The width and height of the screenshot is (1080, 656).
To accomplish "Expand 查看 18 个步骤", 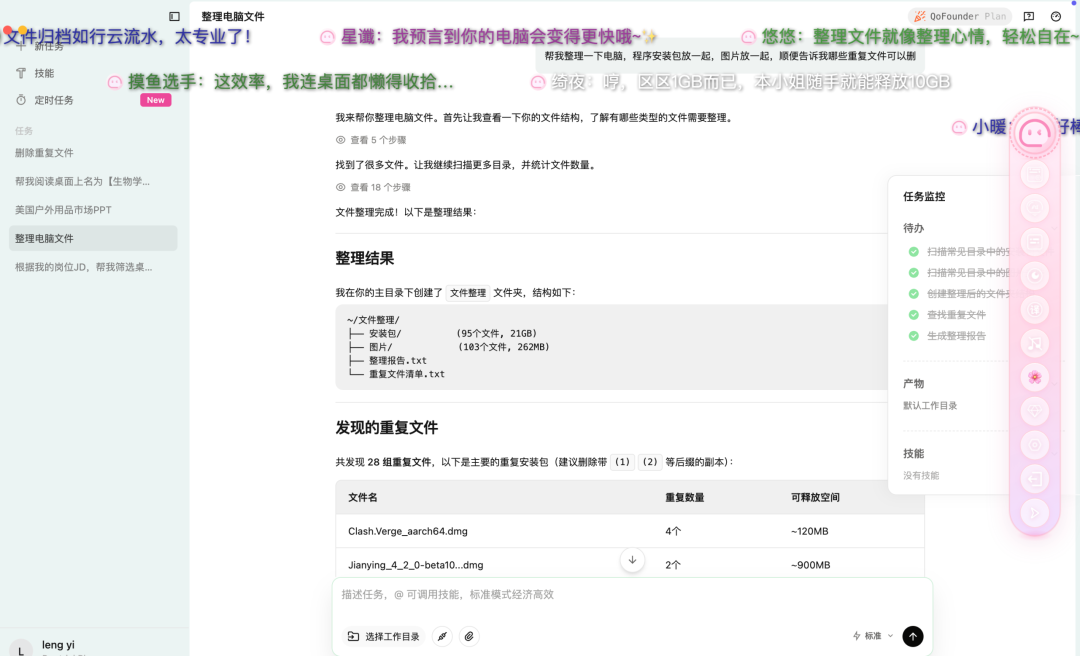I will click(373, 187).
